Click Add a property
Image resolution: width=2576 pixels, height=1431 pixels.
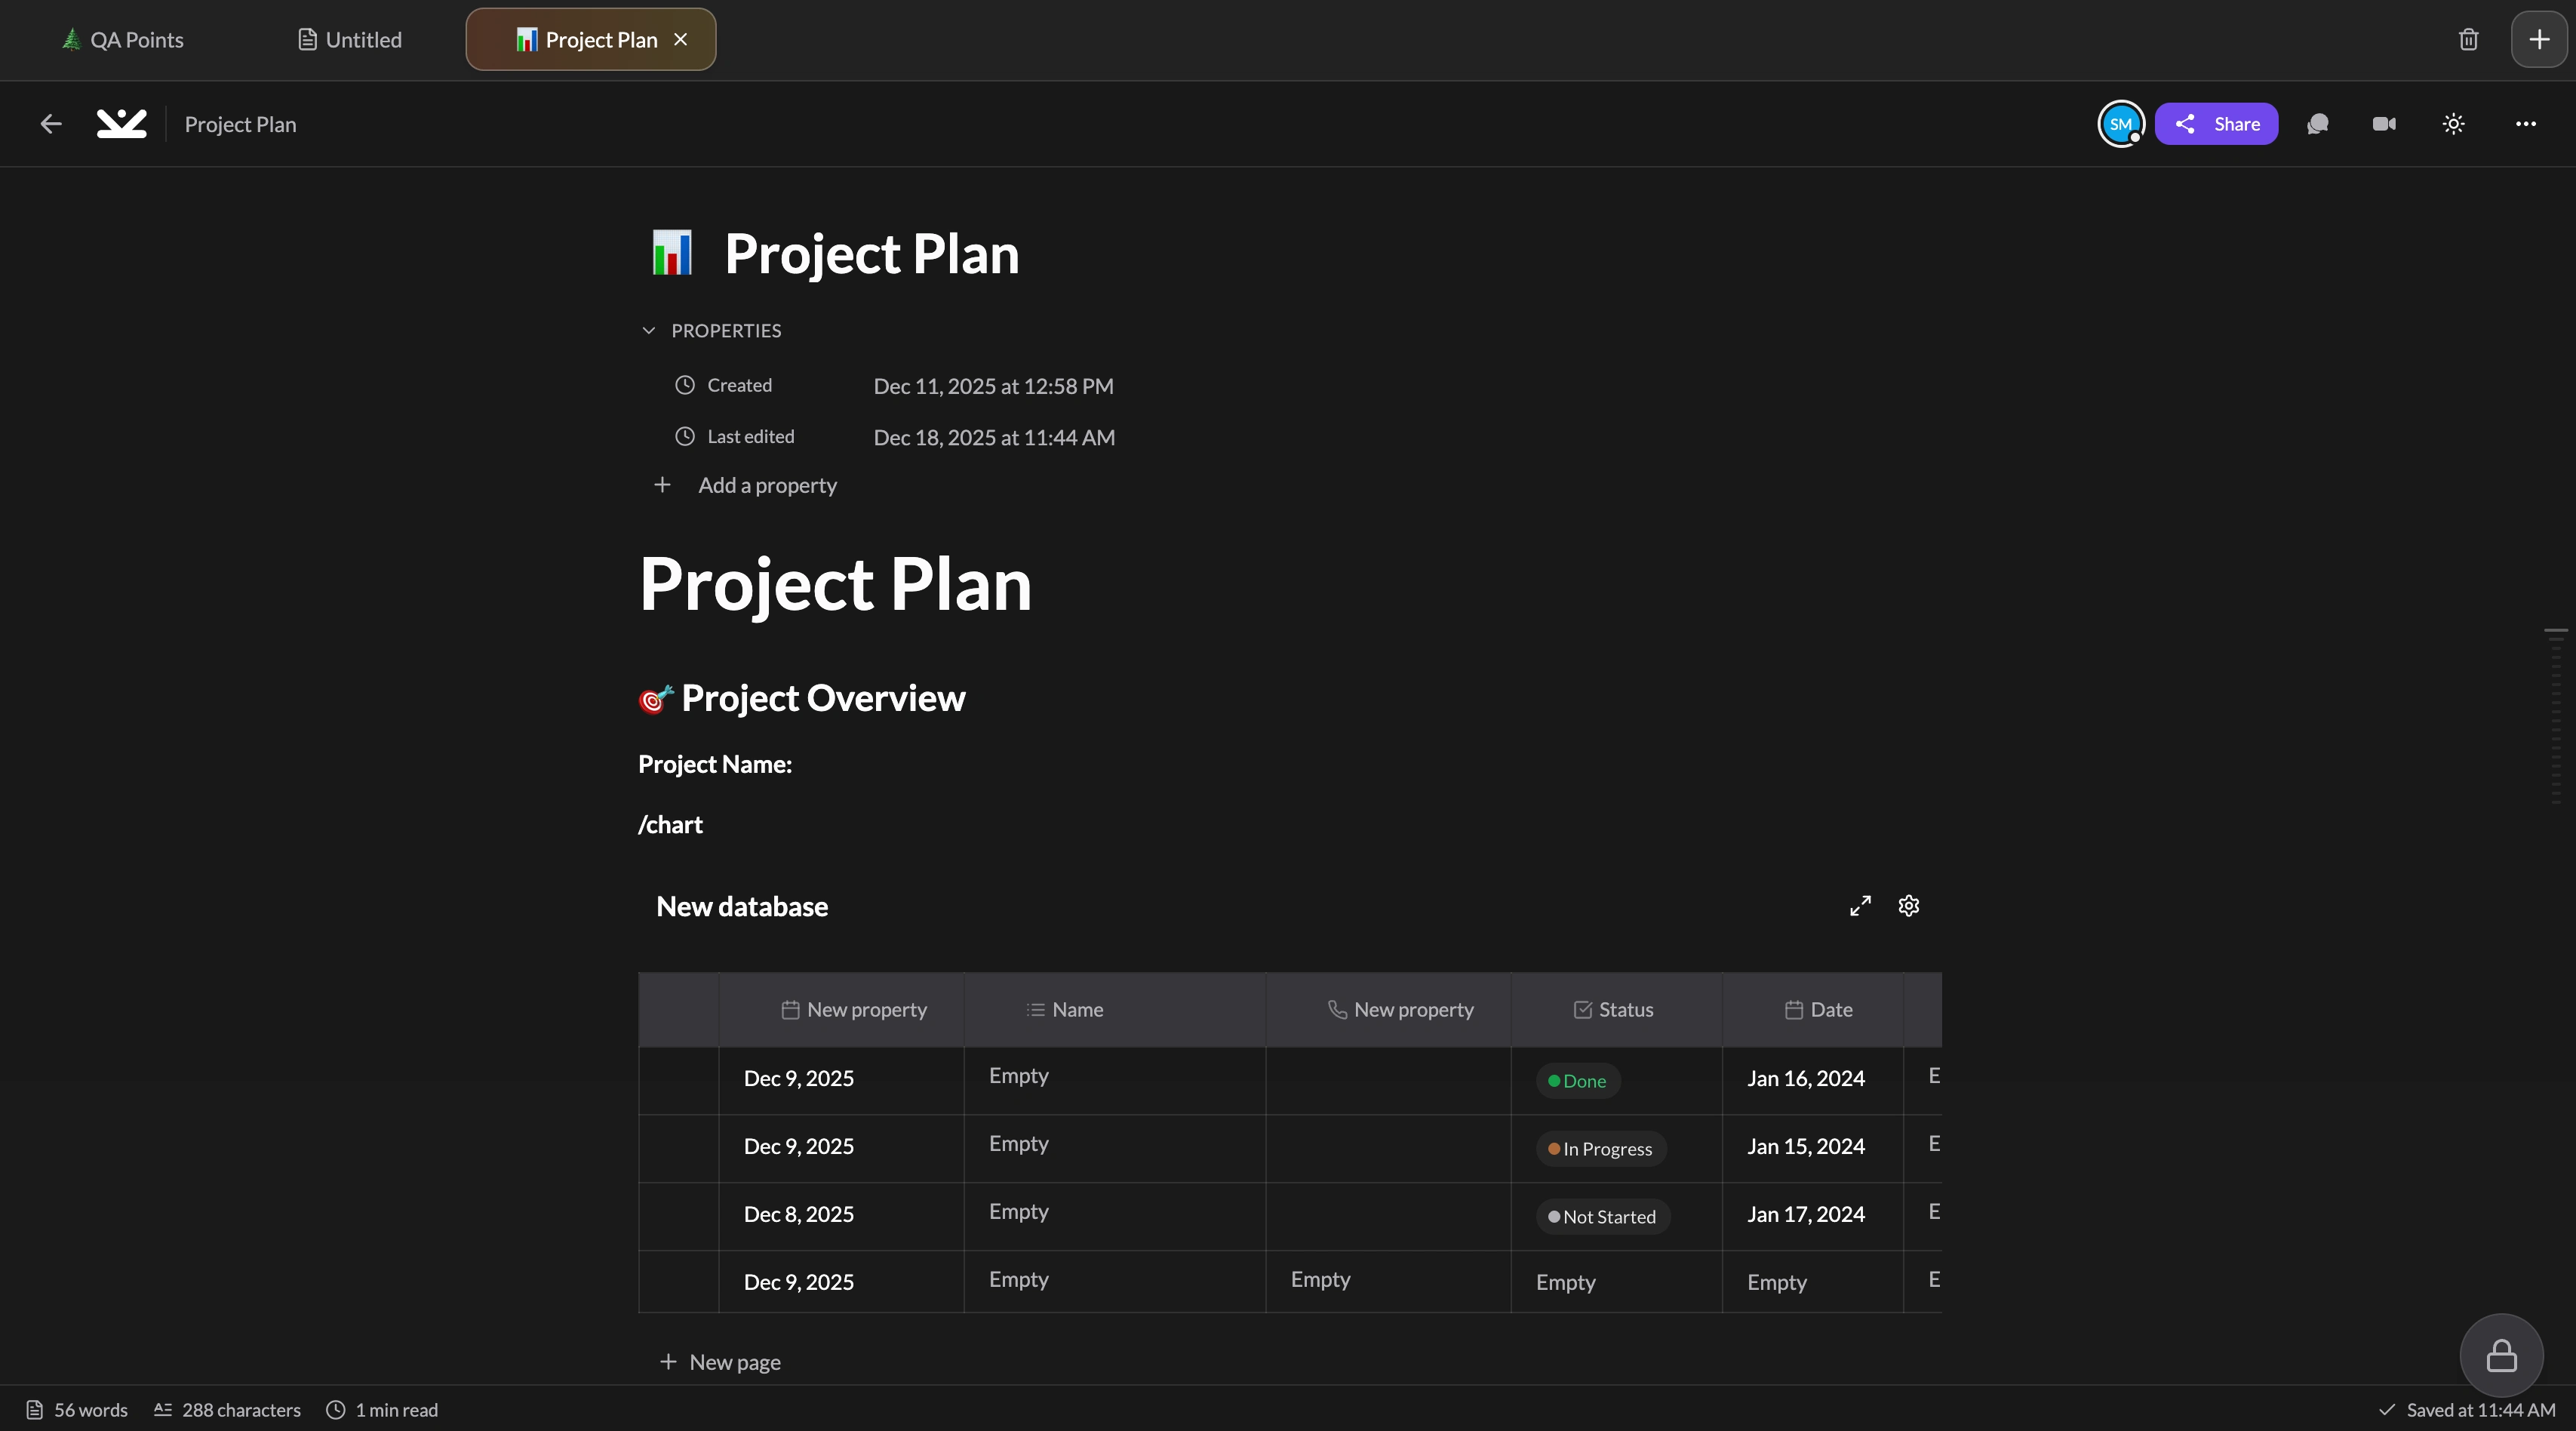coord(766,486)
